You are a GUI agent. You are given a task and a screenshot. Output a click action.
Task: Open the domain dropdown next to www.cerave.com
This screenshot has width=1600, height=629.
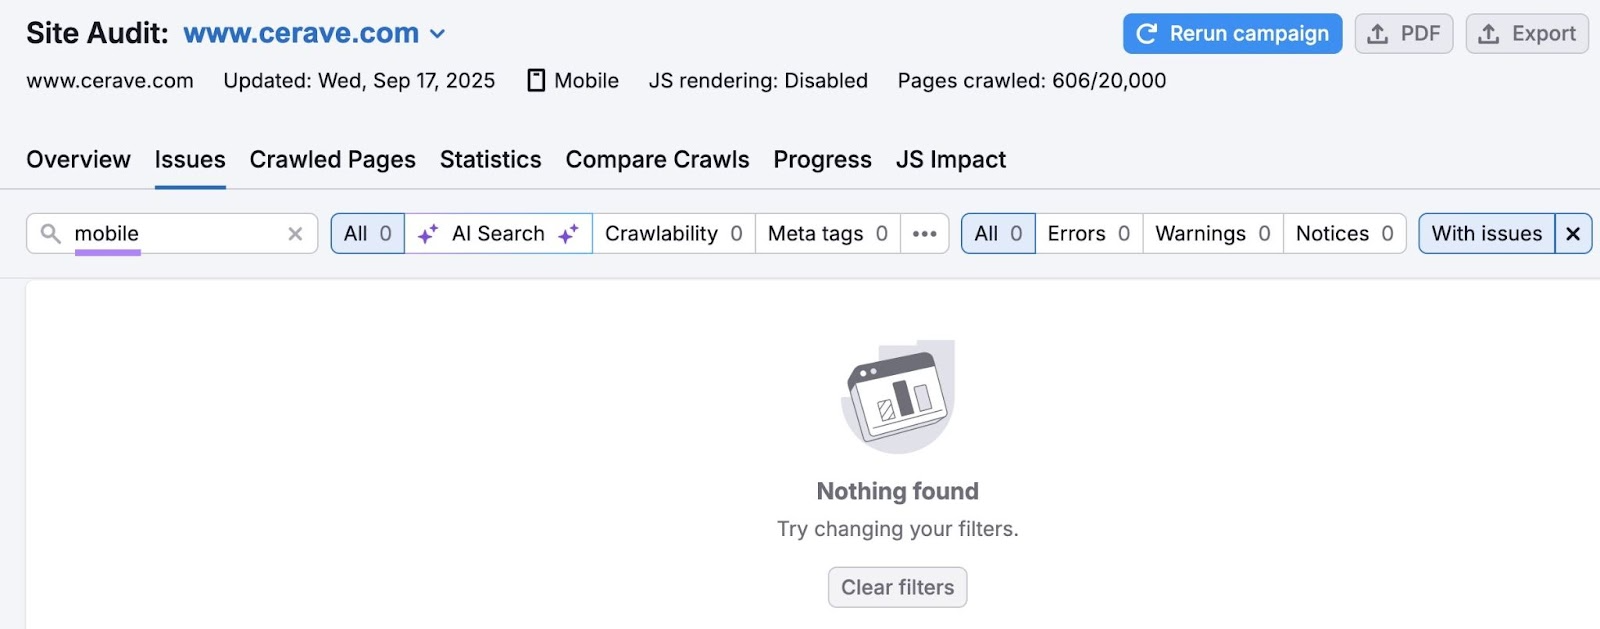(x=438, y=33)
